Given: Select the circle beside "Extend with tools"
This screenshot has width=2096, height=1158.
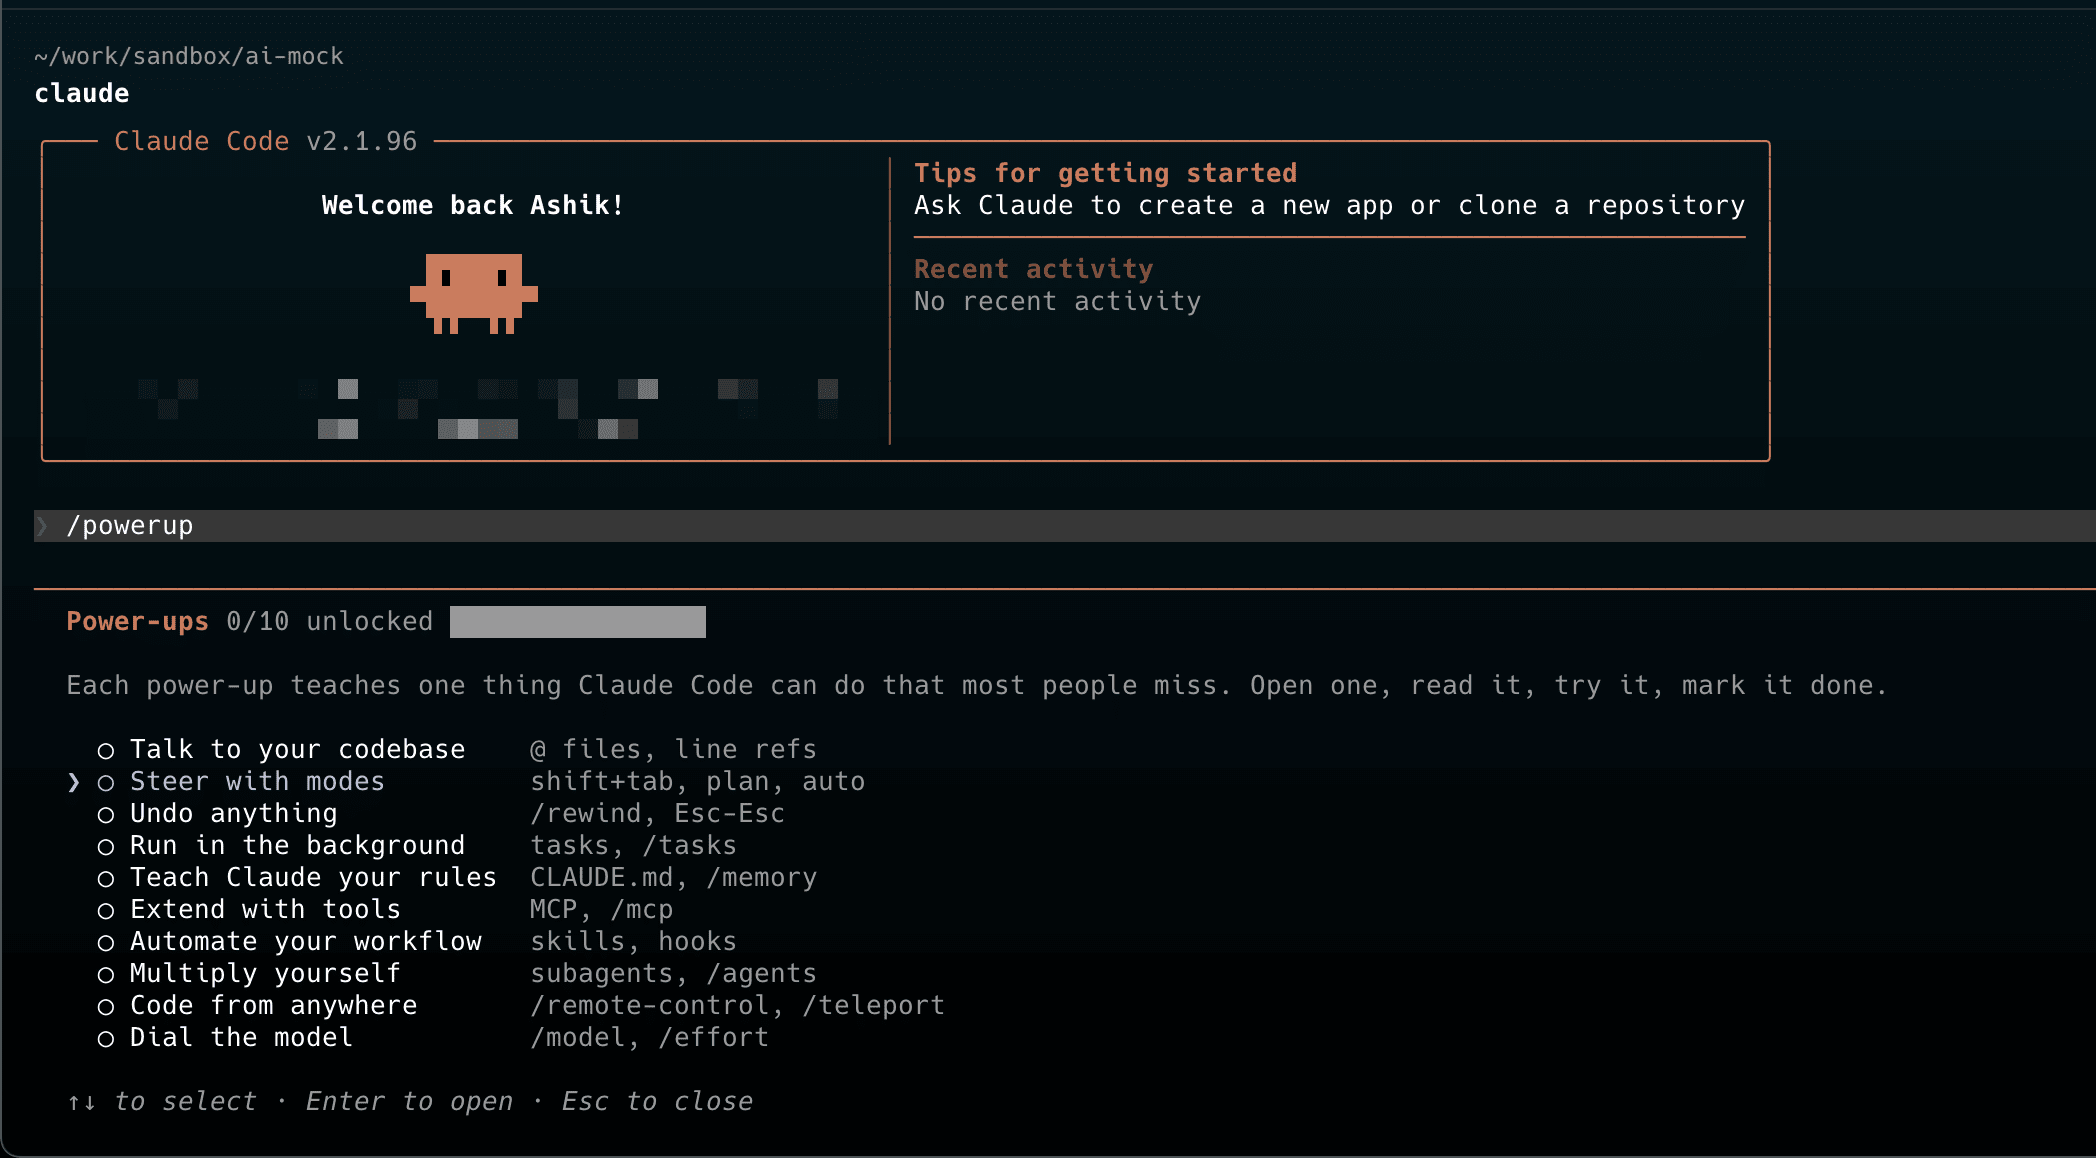Looking at the screenshot, I should click(106, 910).
